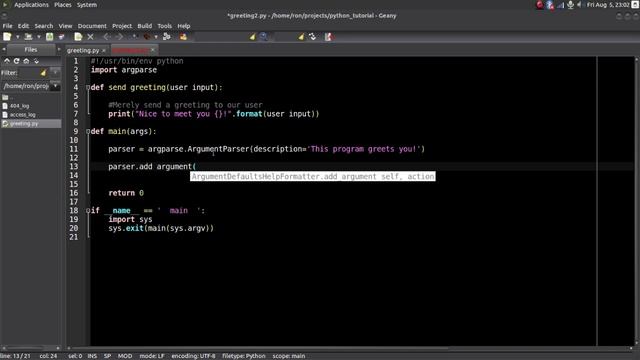
Task: Navigate back with the toolbar arrow
Action: 107,37
